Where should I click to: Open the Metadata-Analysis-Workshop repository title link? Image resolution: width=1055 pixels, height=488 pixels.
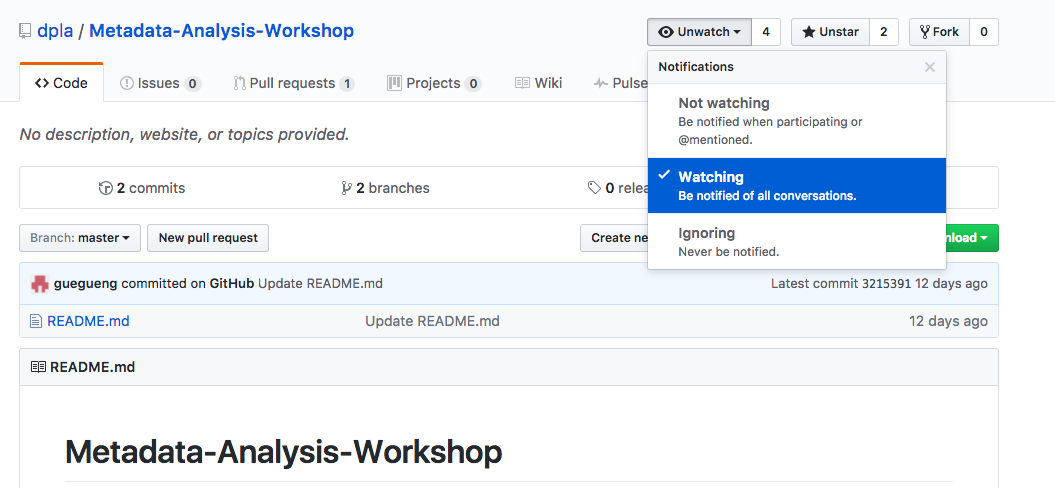(x=221, y=31)
